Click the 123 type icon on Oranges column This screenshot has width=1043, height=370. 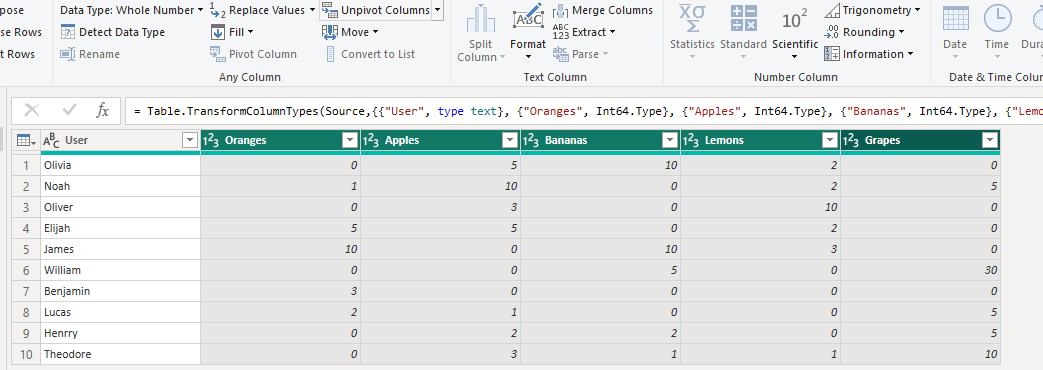point(212,140)
